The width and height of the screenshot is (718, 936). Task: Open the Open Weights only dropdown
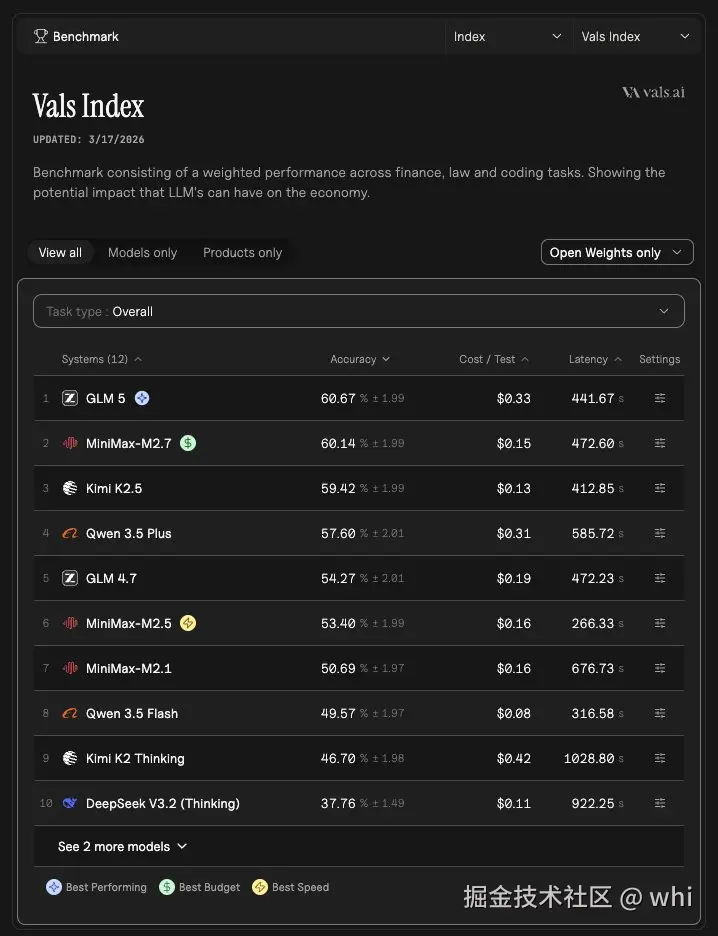[616, 253]
